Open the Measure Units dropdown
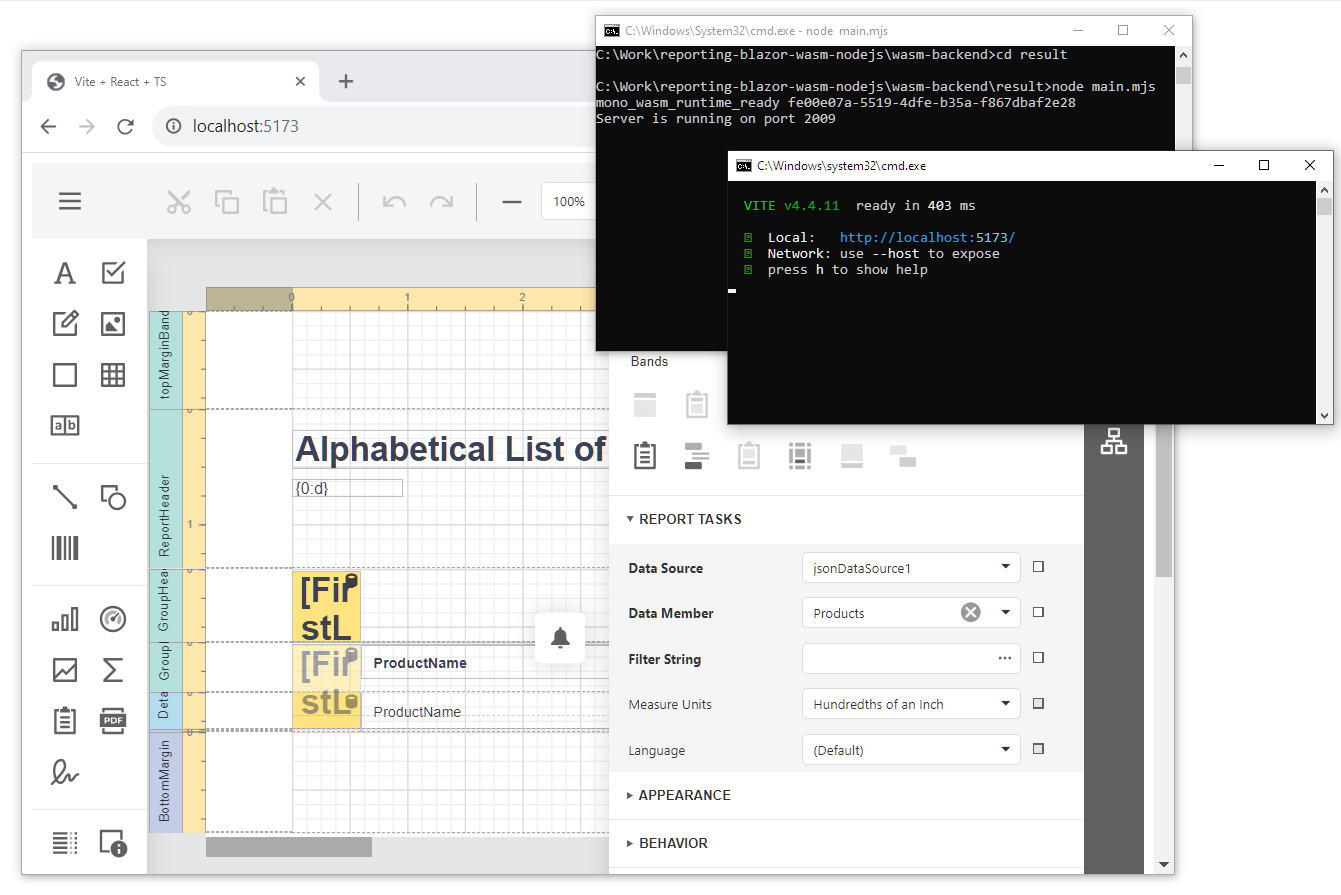This screenshot has width=1341, height=895. (x=1005, y=704)
